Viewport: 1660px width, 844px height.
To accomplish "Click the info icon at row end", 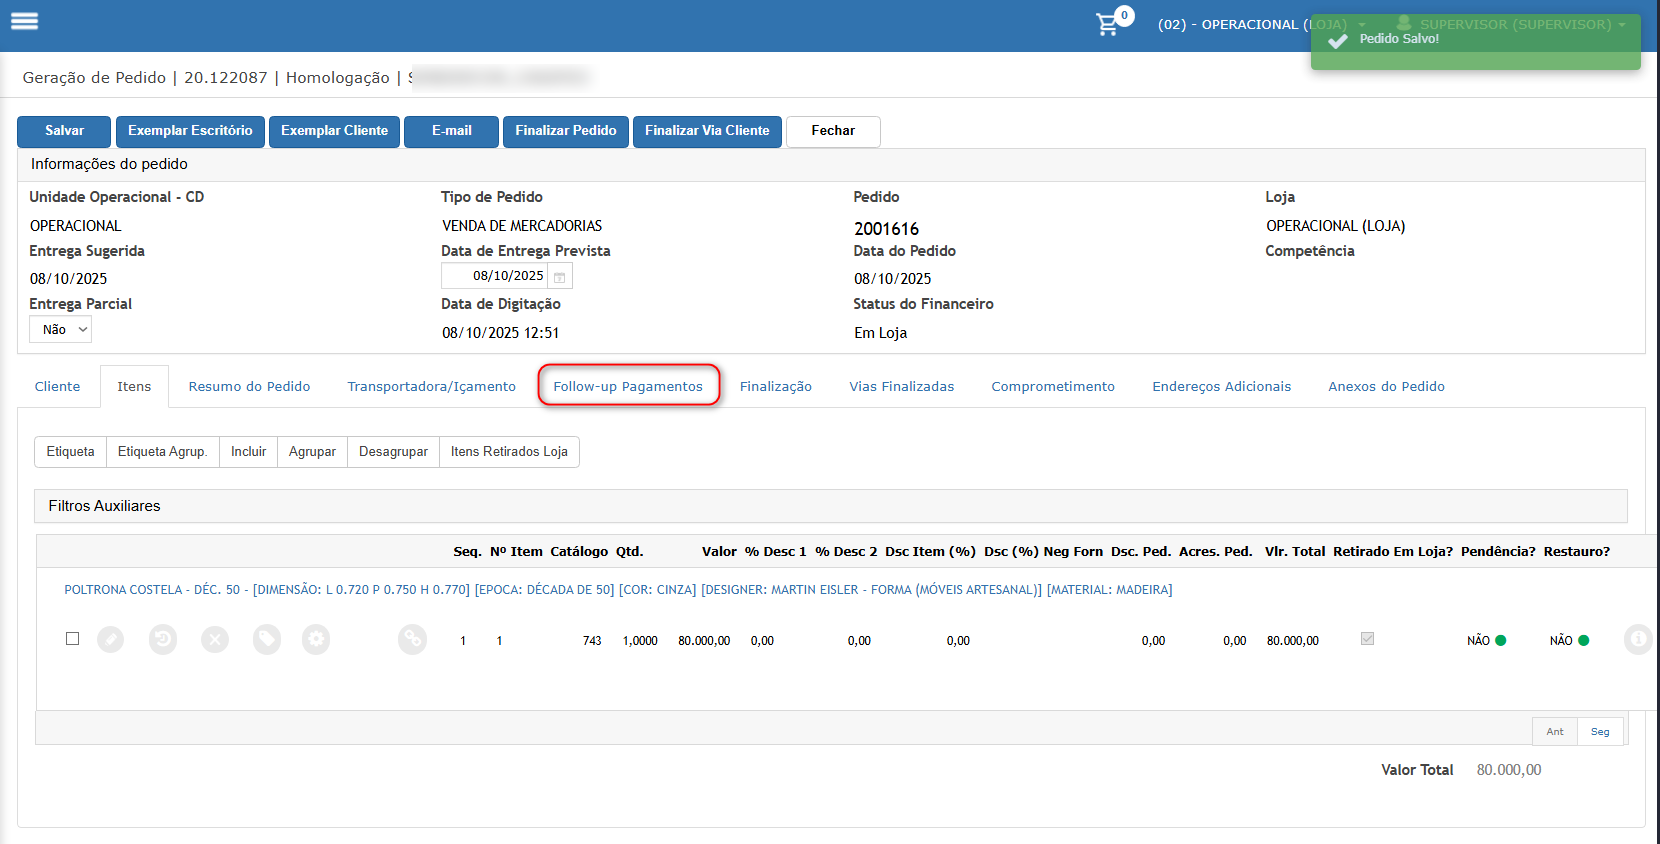I will coord(1637,639).
